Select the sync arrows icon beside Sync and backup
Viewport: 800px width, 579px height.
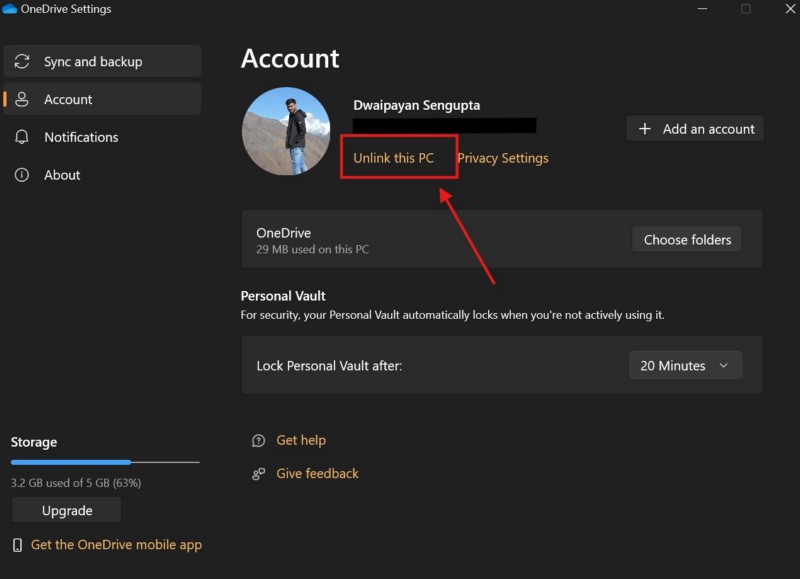(x=22, y=61)
